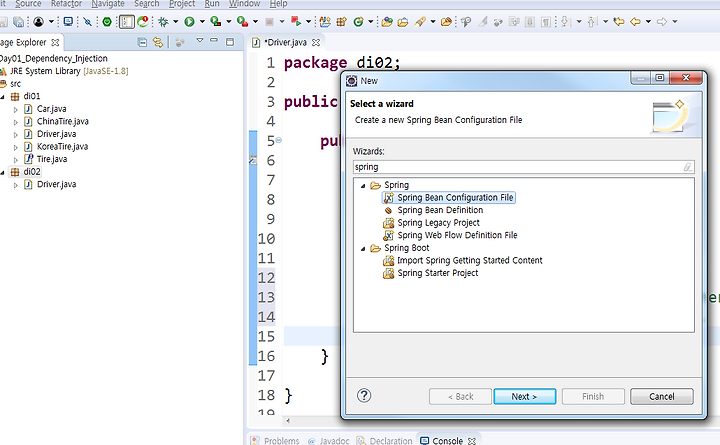Viewport: 720px width, 445px height.
Task: Switch to the Problems tab
Action: tap(276, 440)
